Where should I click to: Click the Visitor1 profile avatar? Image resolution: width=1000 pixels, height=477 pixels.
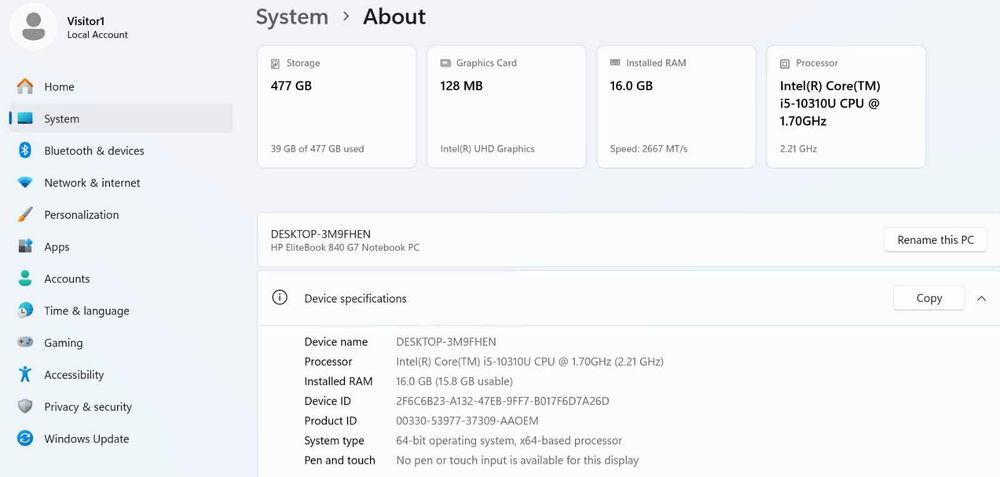(33, 26)
